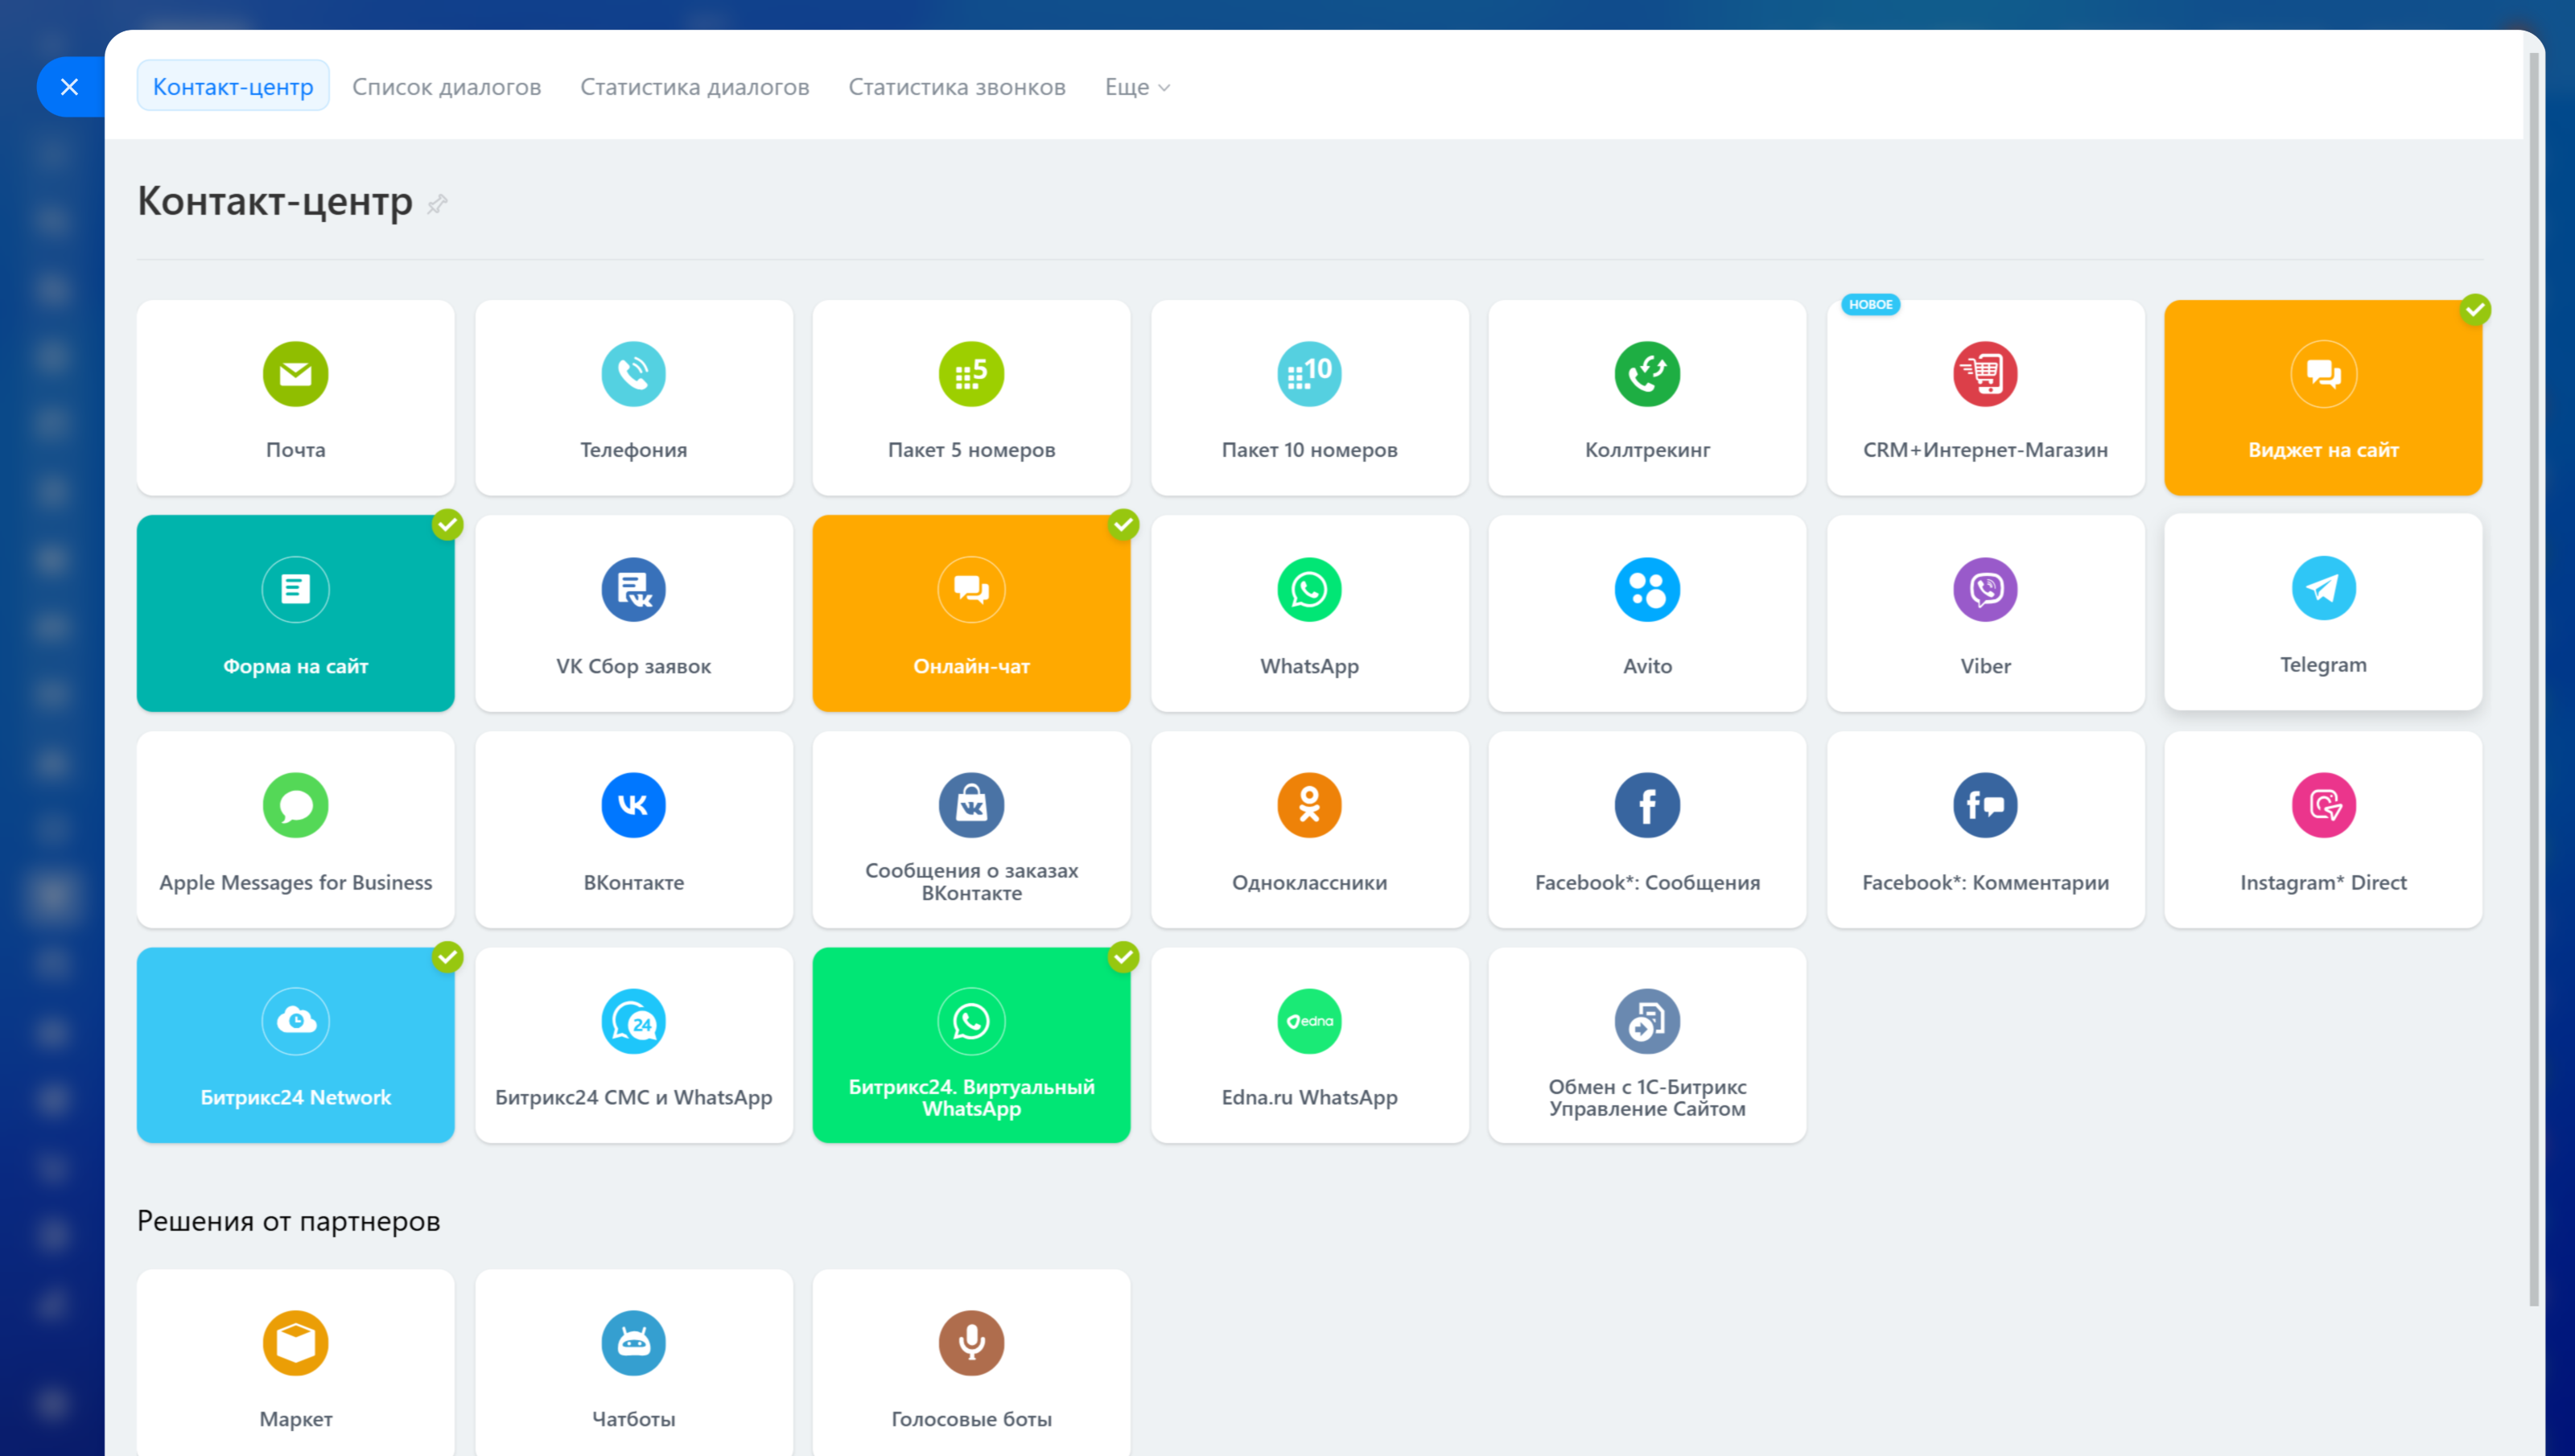Open the Чатботы partner tile
Viewport: 2575px width, 1456px height.
point(633,1362)
